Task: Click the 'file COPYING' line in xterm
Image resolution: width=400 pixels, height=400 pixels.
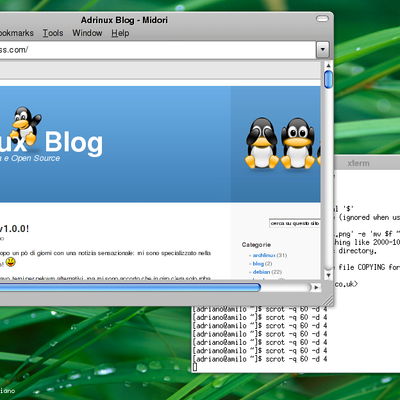Action: (369, 267)
